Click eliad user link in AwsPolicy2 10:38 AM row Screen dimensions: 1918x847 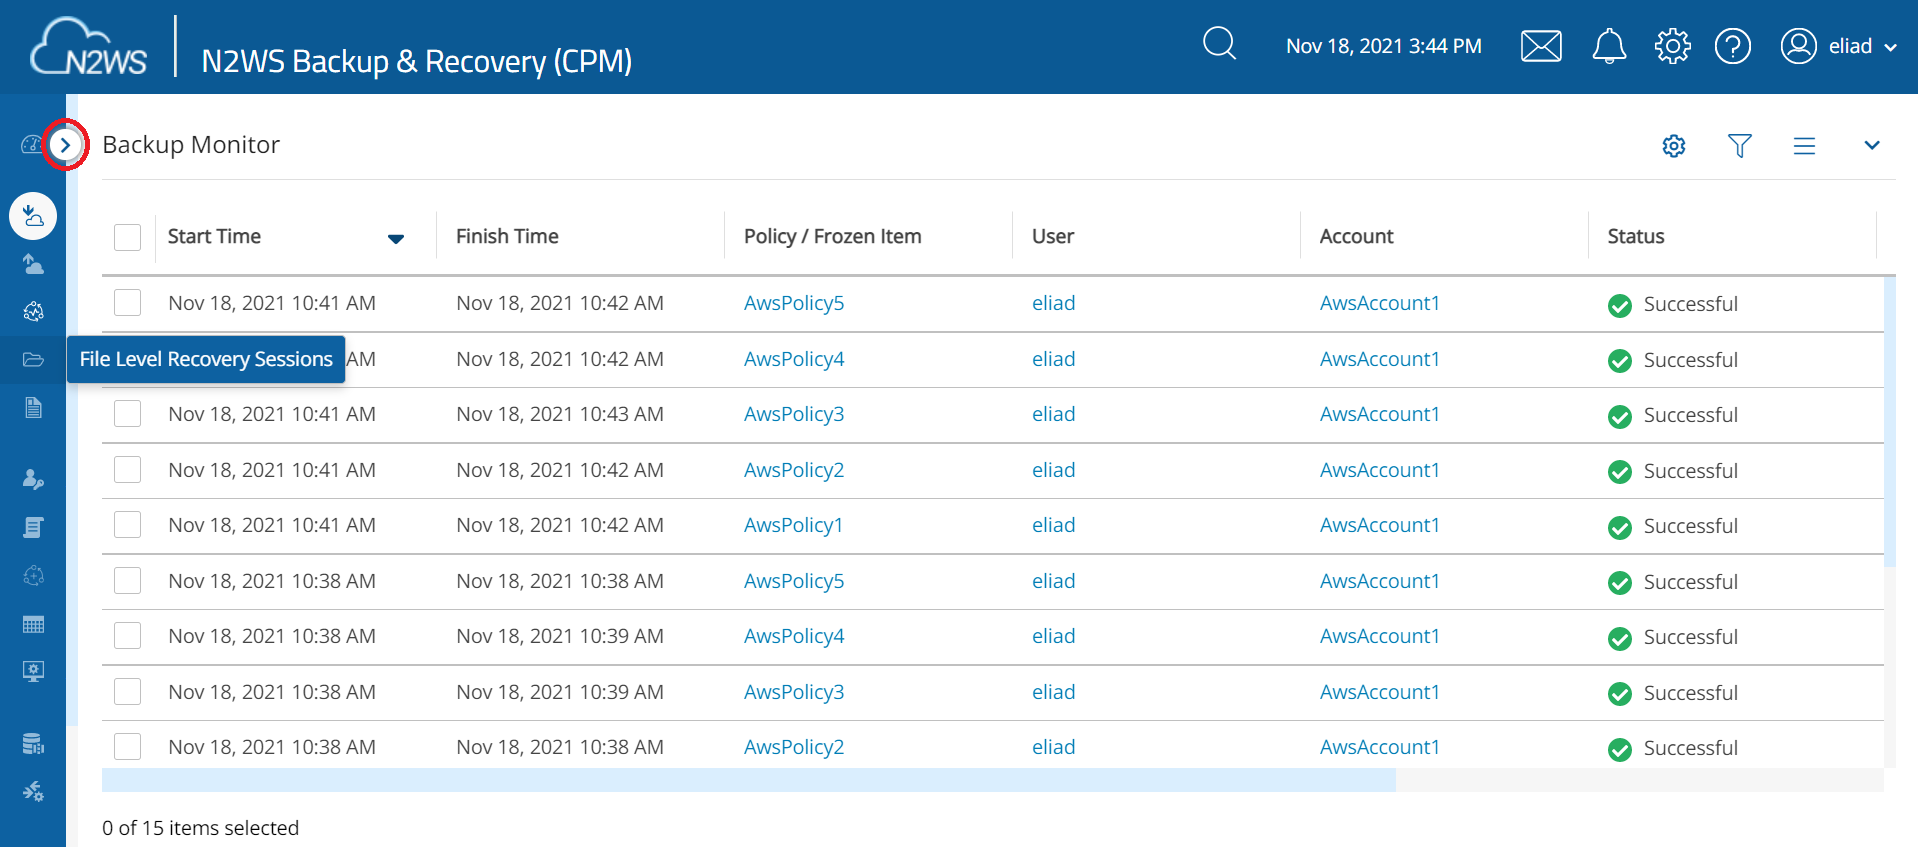coord(1053,747)
